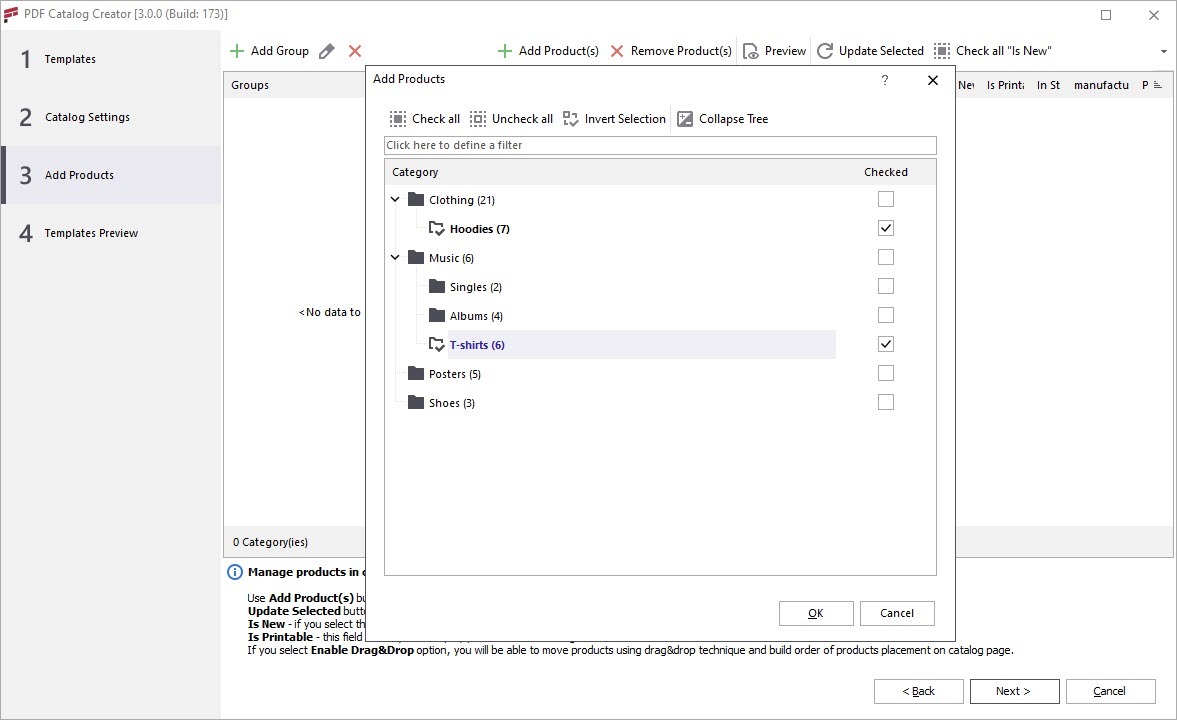Click the Invert Selection icon
Screen dimensions: 1177x720
point(571,119)
